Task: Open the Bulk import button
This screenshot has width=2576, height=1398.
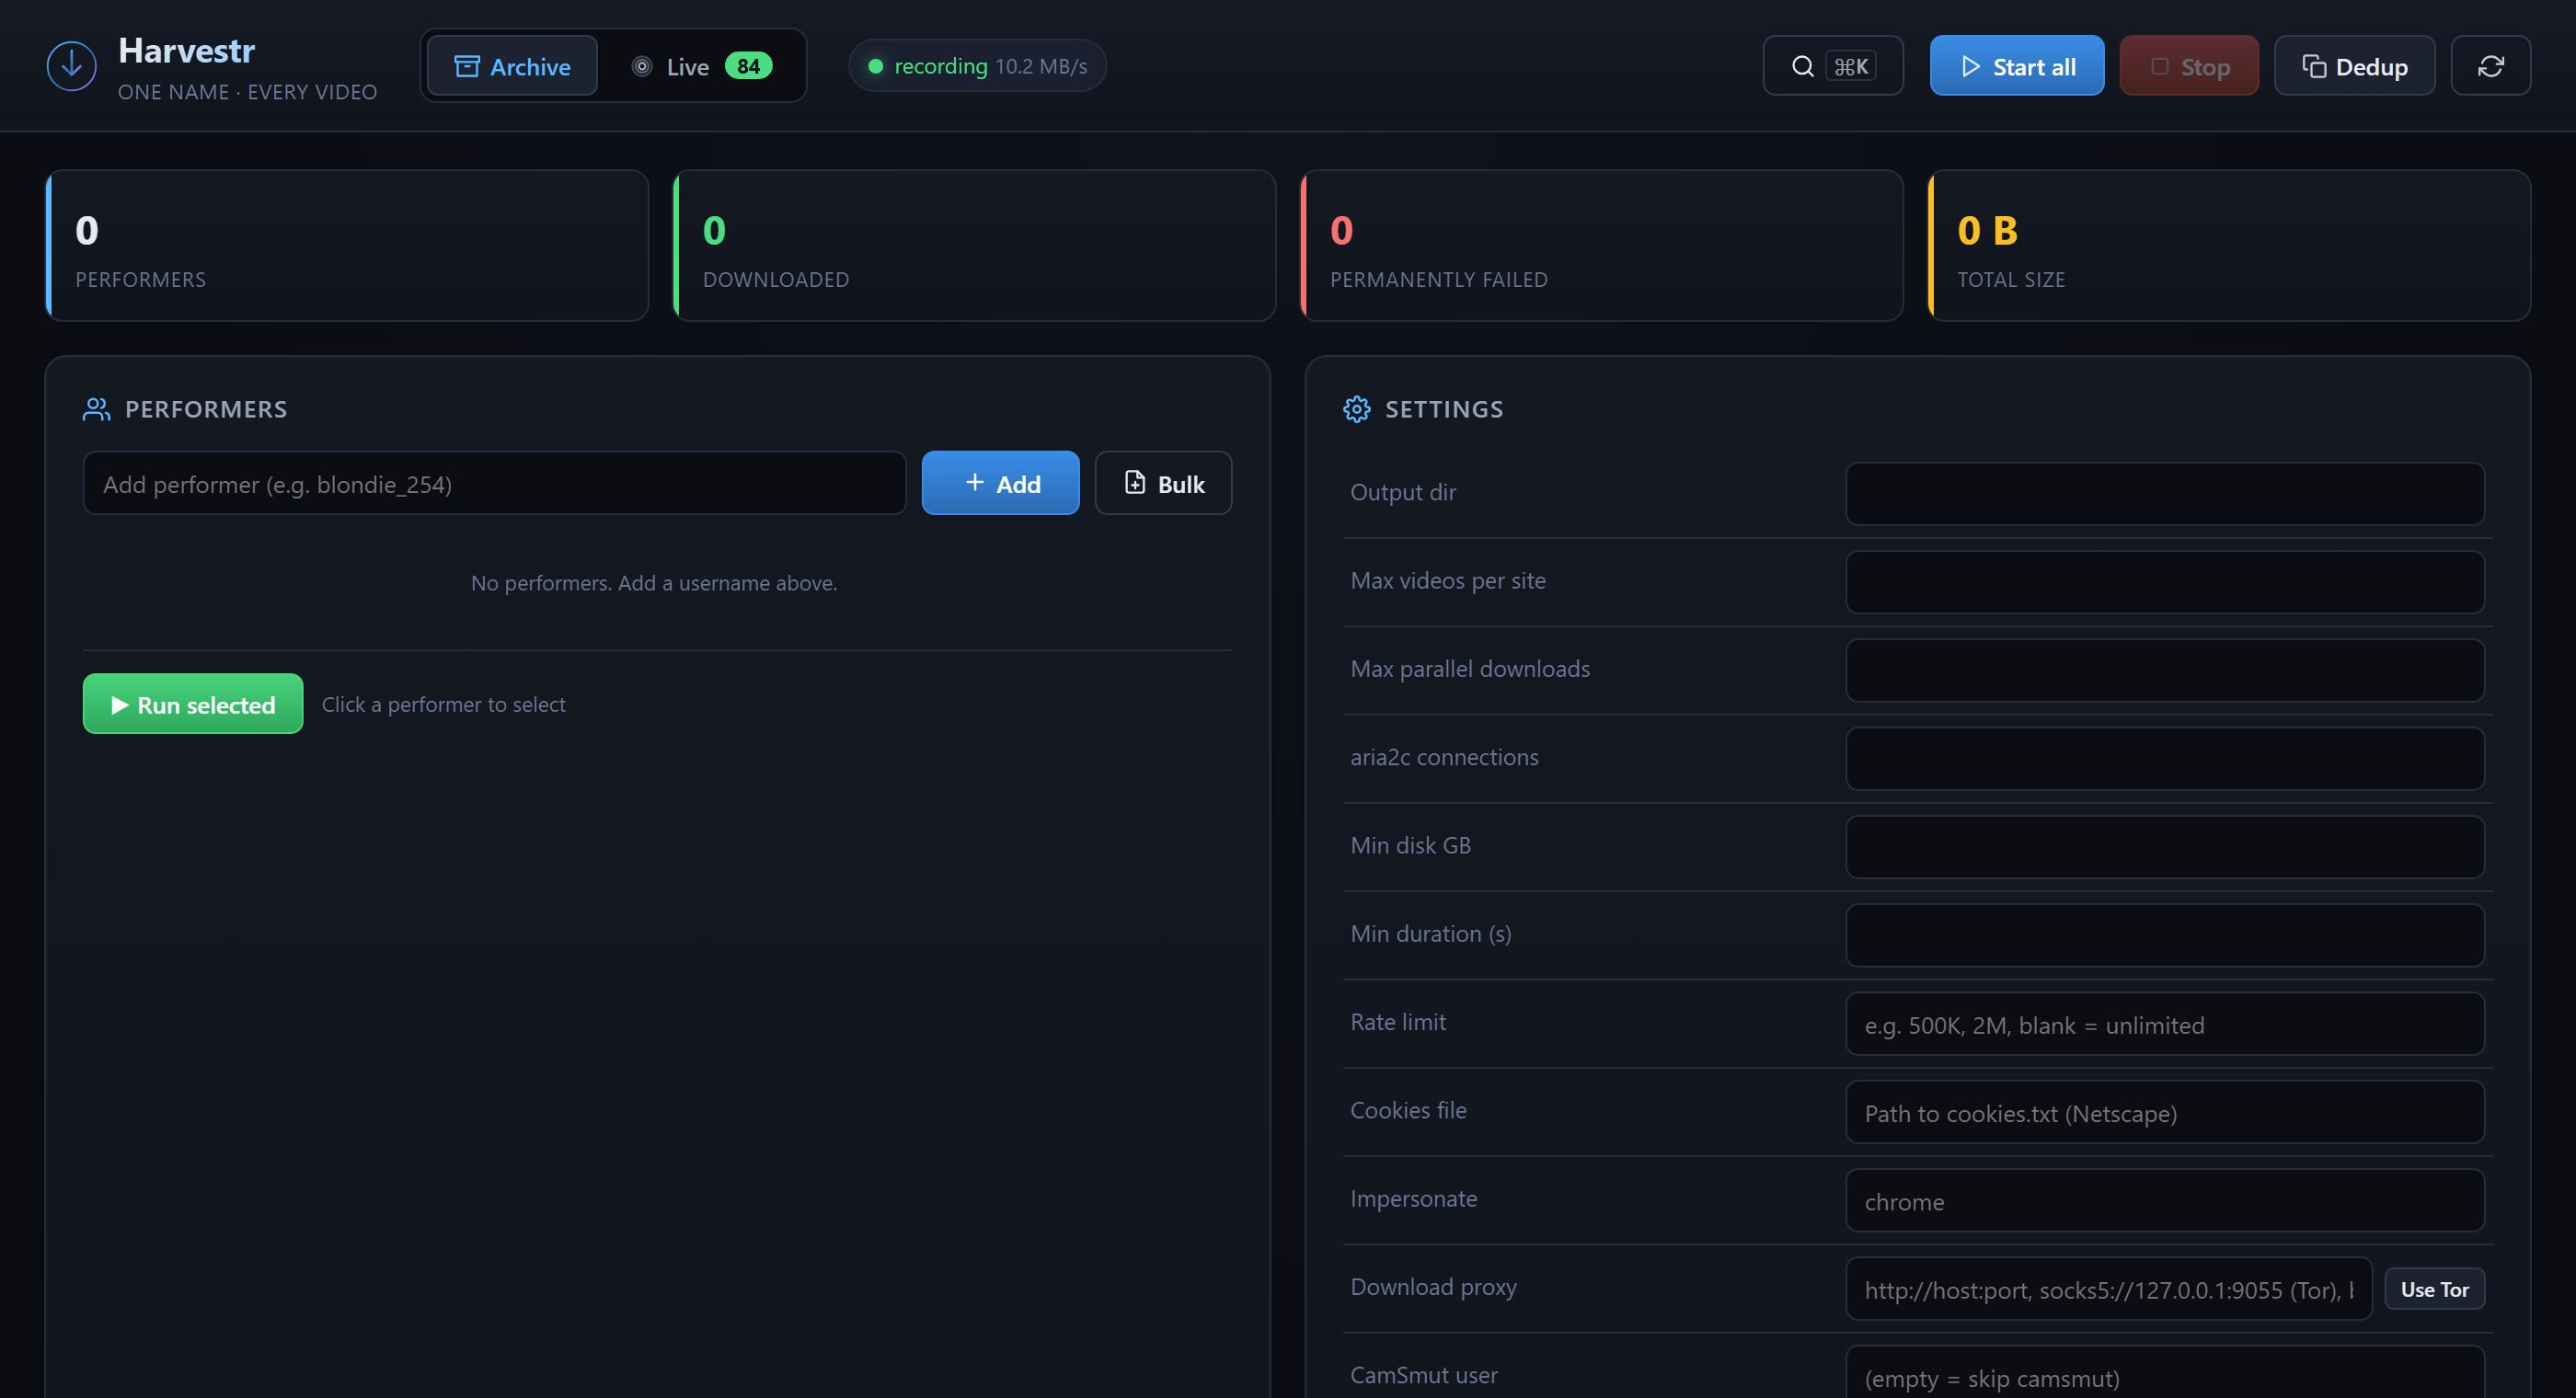Action: tap(1163, 484)
